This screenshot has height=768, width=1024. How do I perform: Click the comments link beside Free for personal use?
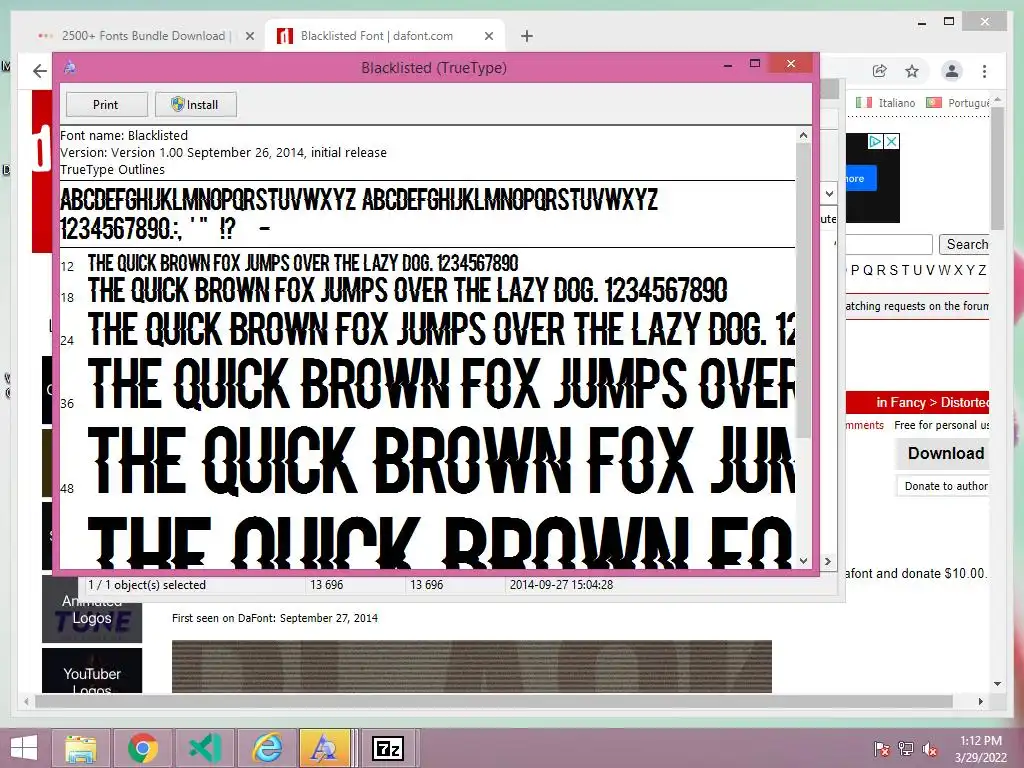click(865, 425)
